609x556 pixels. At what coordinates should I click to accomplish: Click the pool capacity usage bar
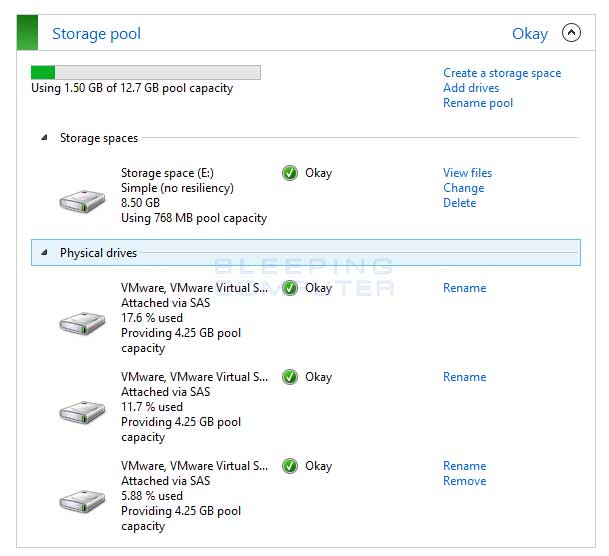point(146,72)
